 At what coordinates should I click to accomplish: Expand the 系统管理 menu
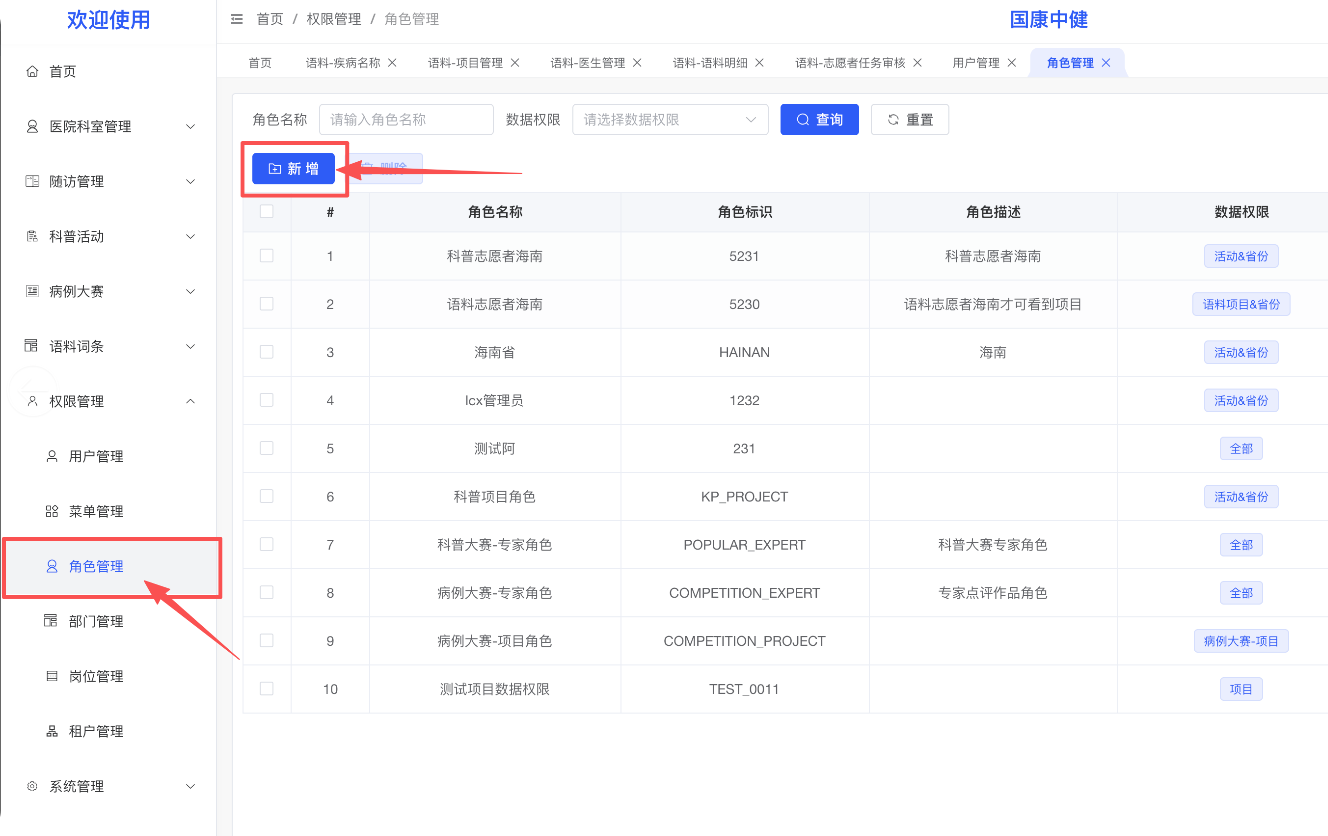click(191, 787)
